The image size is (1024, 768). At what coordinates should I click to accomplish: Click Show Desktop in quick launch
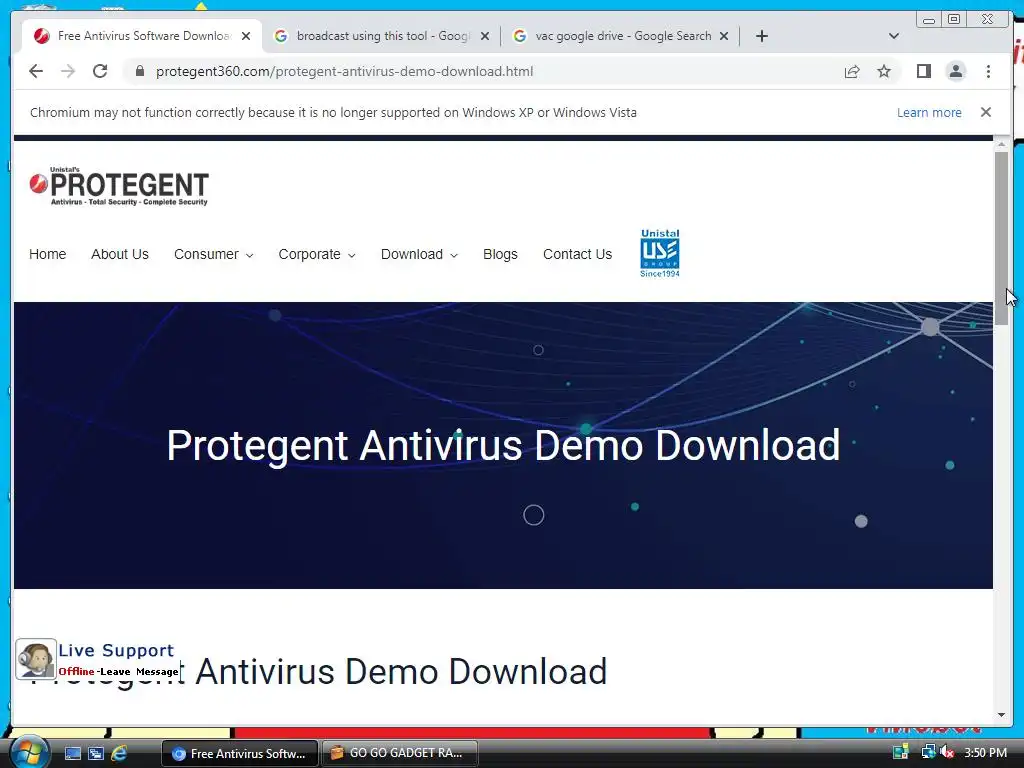[72, 753]
